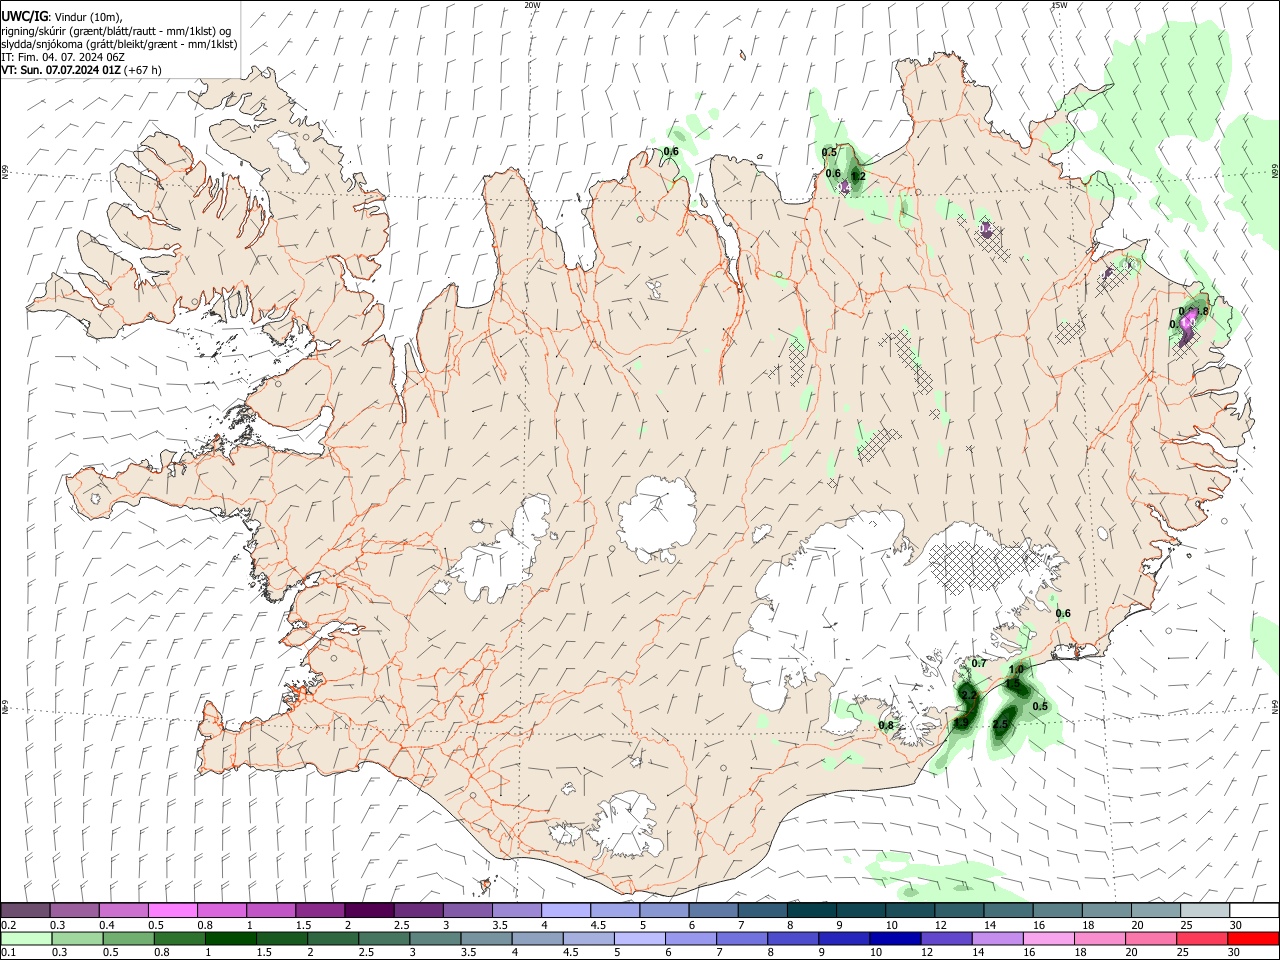Pick the 7 periwinkle swatch in the lower scale
This screenshot has width=1280, height=960.
pos(742,939)
